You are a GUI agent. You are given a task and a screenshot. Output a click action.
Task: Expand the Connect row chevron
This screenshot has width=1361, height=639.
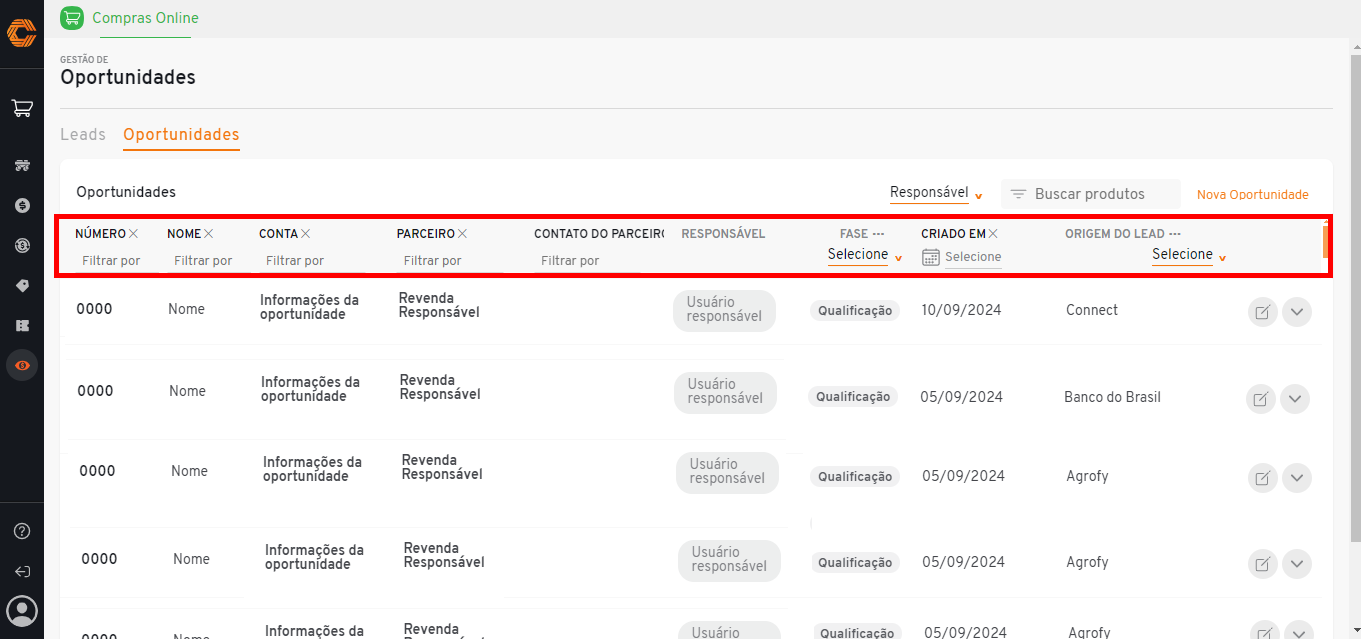click(x=1297, y=312)
